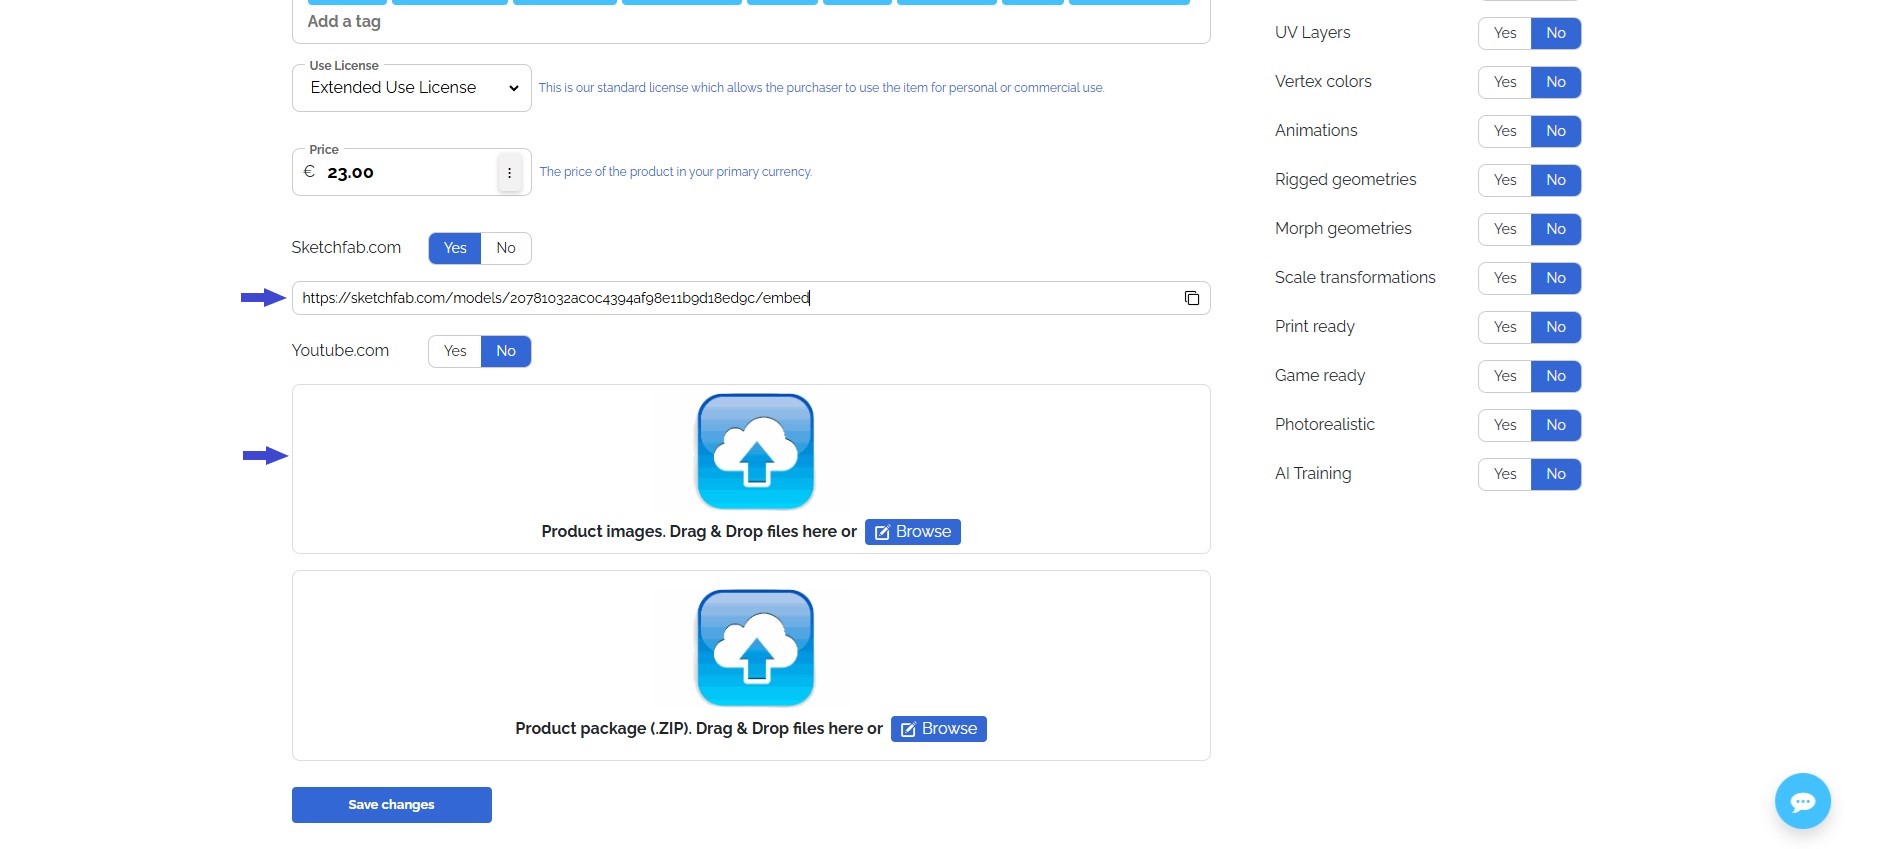The height and width of the screenshot is (849, 1880).
Task: Click the euro currency symbol in Price
Action: click(309, 172)
